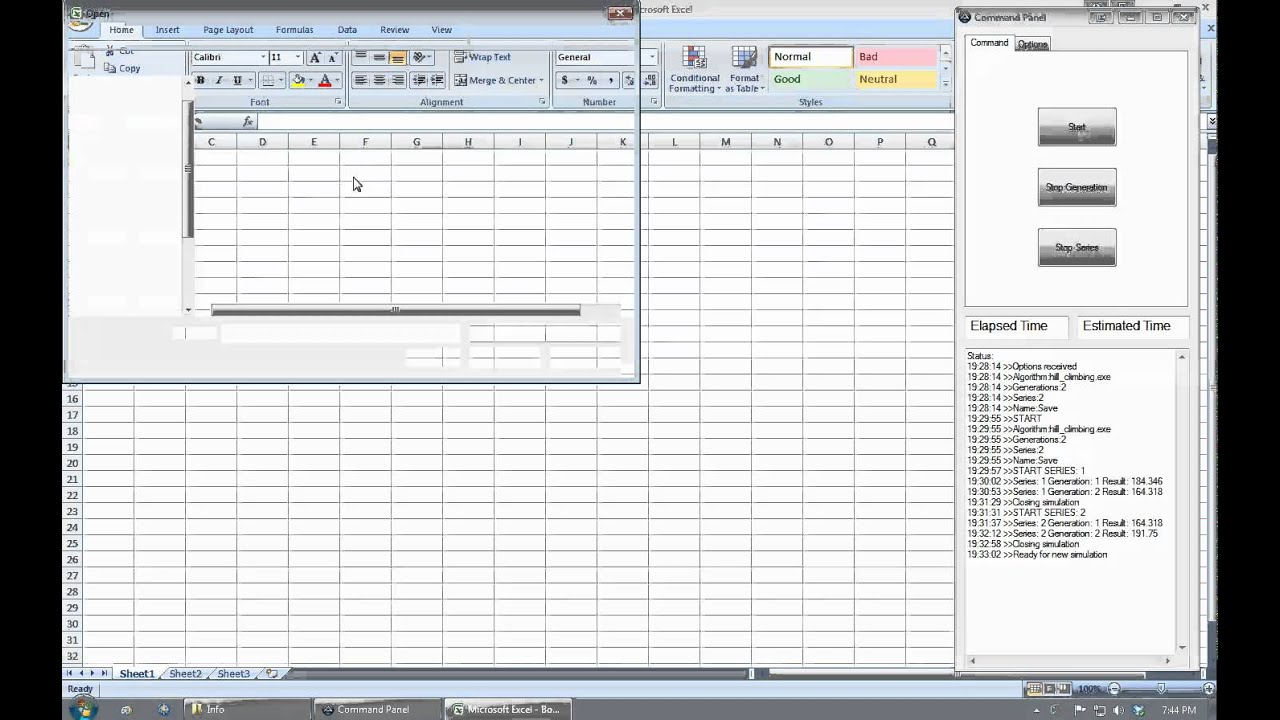Click Decrease Indent icon
The width and height of the screenshot is (1280, 720).
click(419, 80)
